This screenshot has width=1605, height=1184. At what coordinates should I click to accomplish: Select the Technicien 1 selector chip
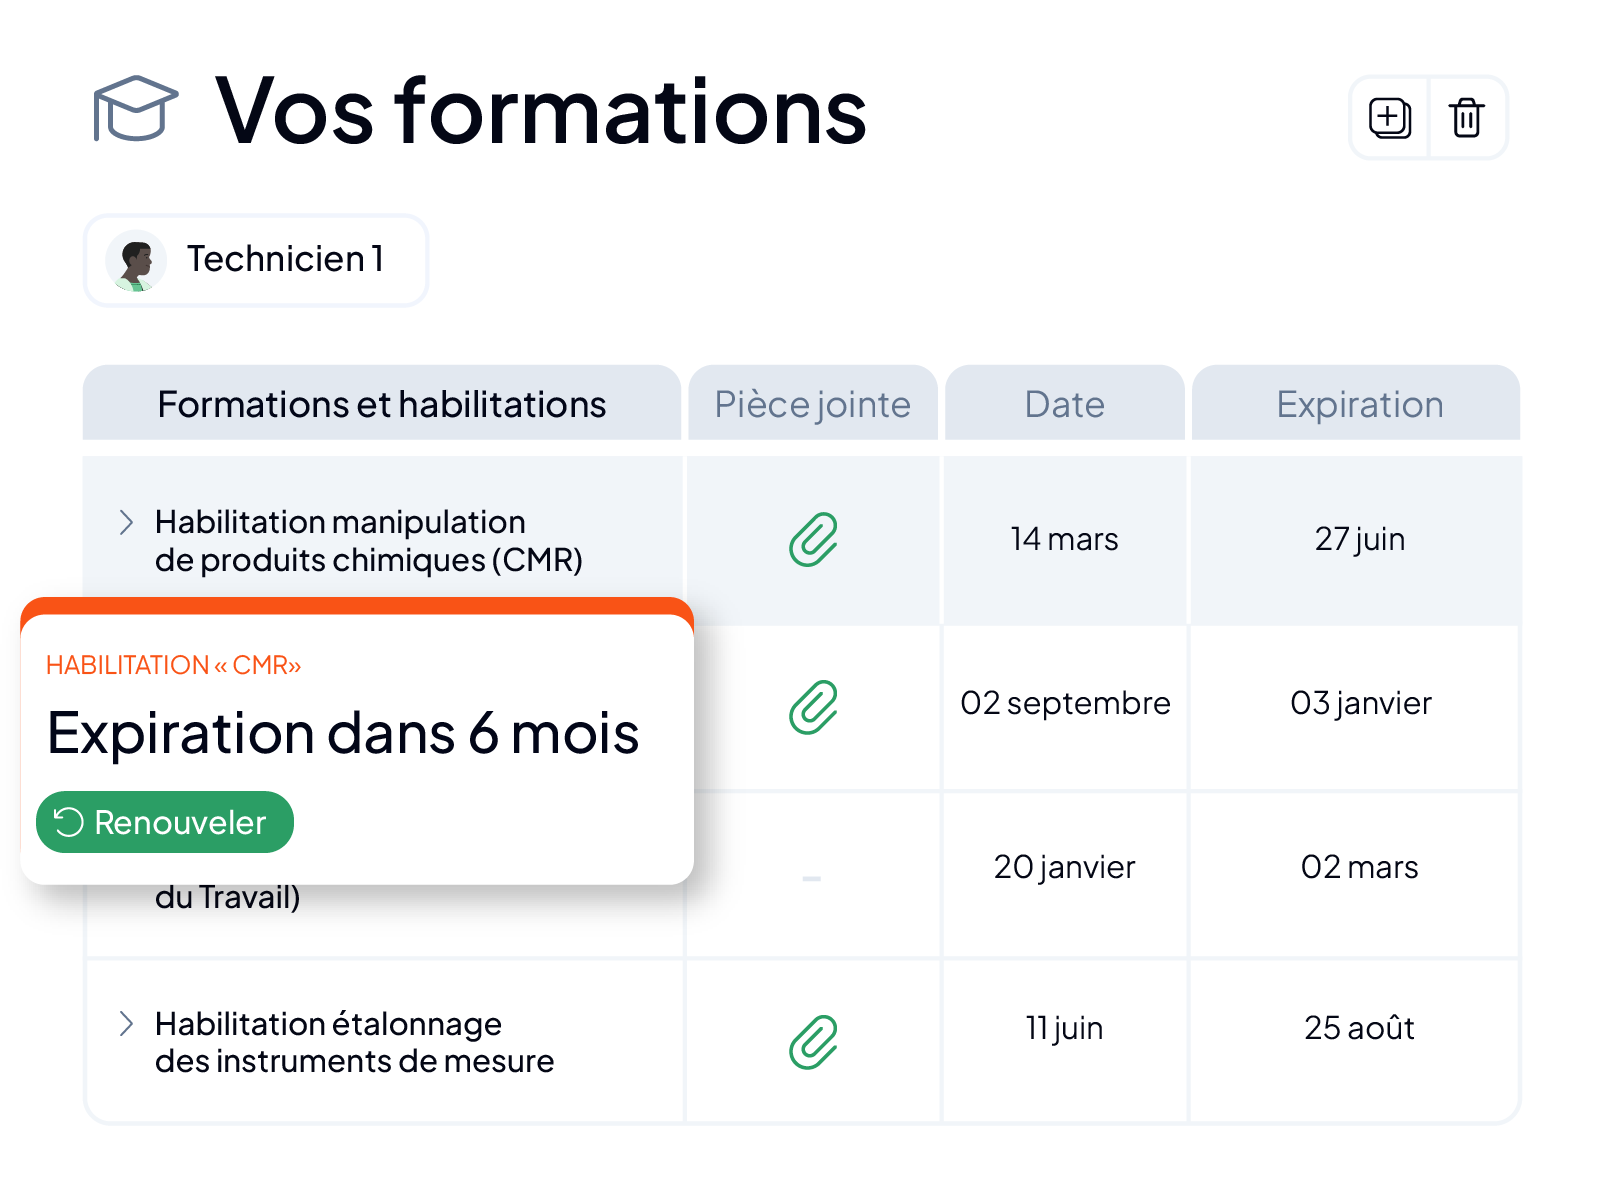[x=256, y=260]
